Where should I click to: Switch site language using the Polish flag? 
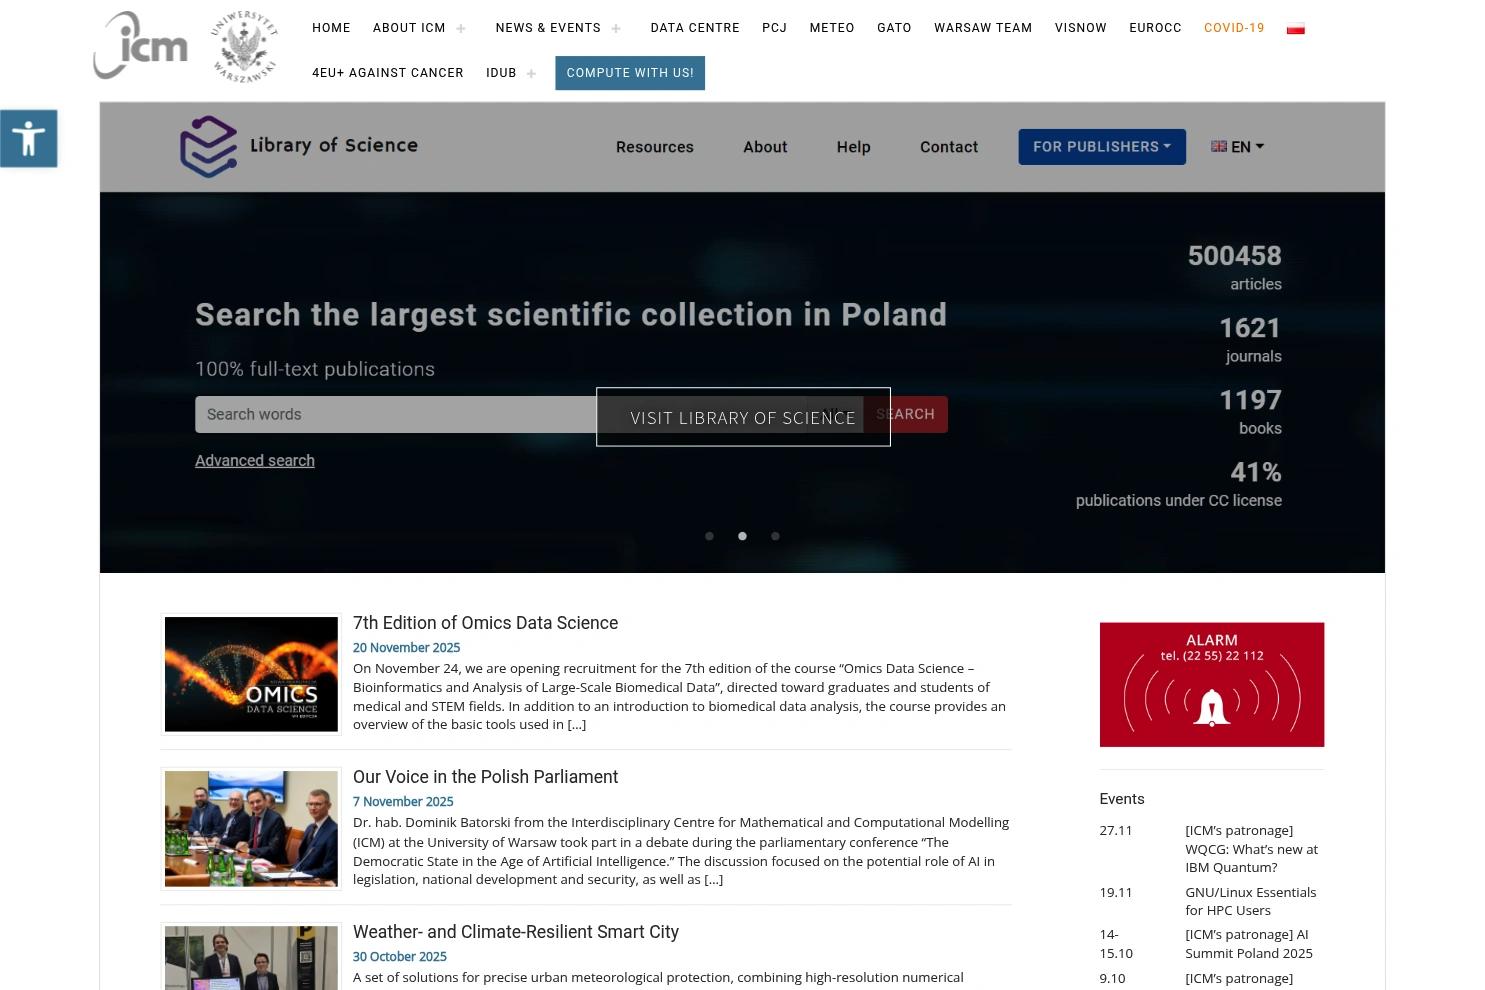point(1295,27)
